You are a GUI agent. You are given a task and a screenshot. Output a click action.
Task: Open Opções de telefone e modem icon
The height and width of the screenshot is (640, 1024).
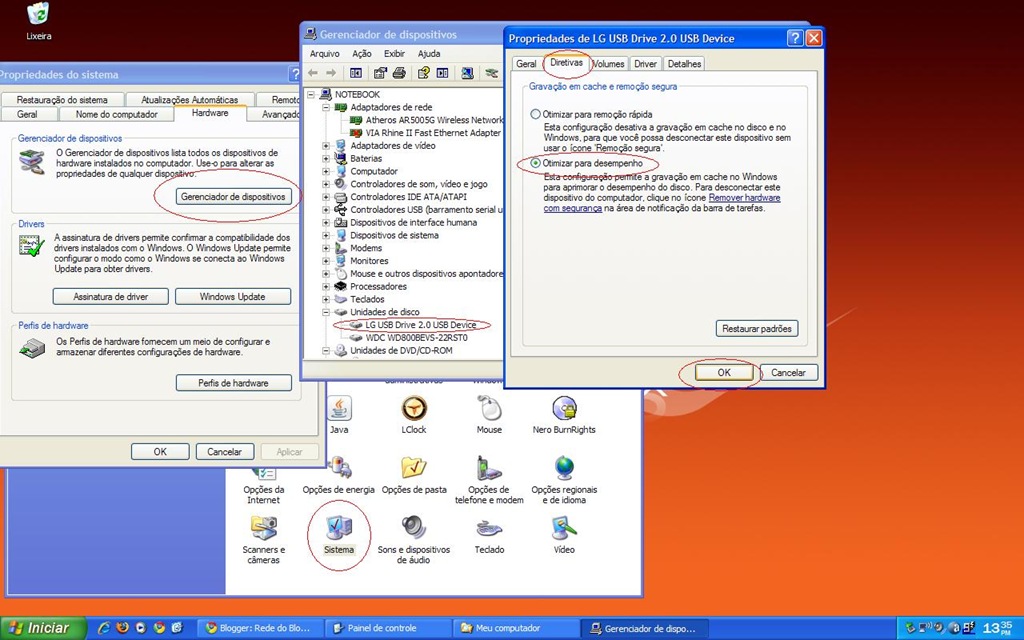[x=489, y=480]
